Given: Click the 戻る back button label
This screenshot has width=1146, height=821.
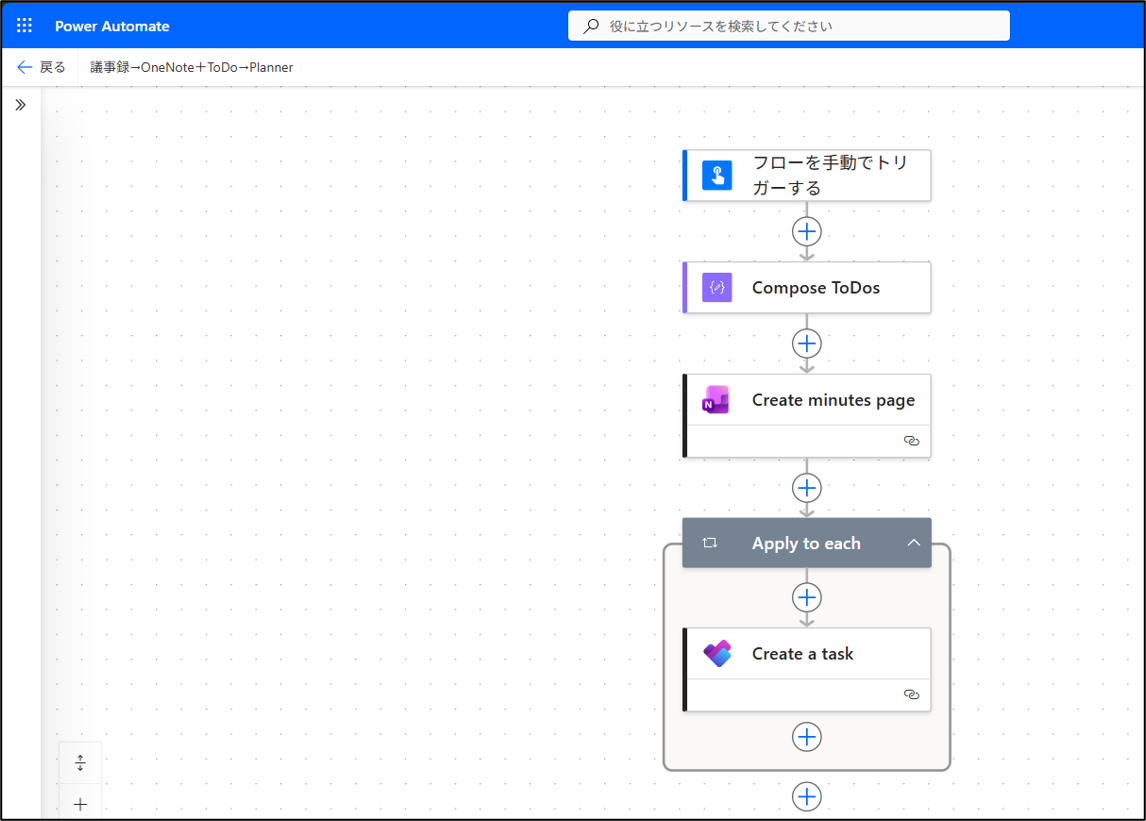Looking at the screenshot, I should coord(53,67).
